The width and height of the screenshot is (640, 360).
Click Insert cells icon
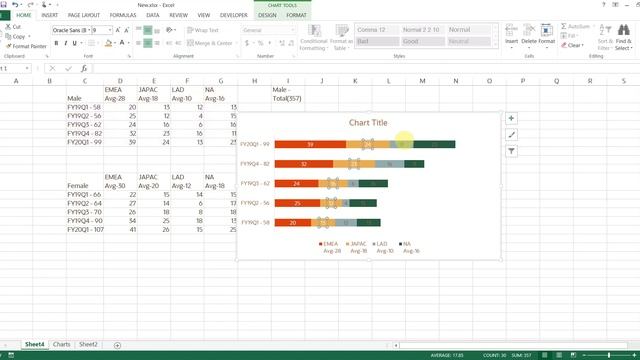coord(511,31)
